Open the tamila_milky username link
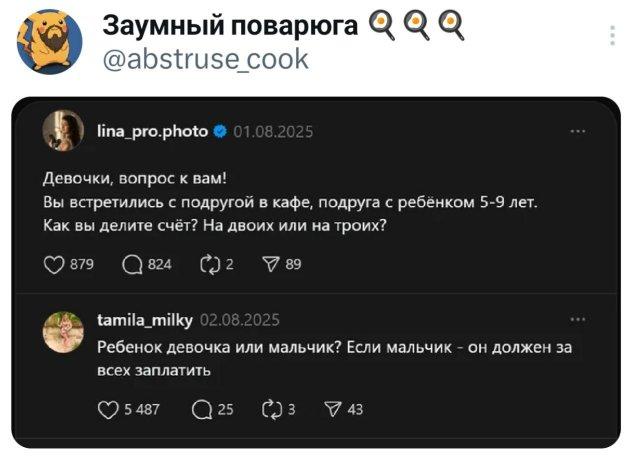The height and width of the screenshot is (461, 640). tap(145, 320)
